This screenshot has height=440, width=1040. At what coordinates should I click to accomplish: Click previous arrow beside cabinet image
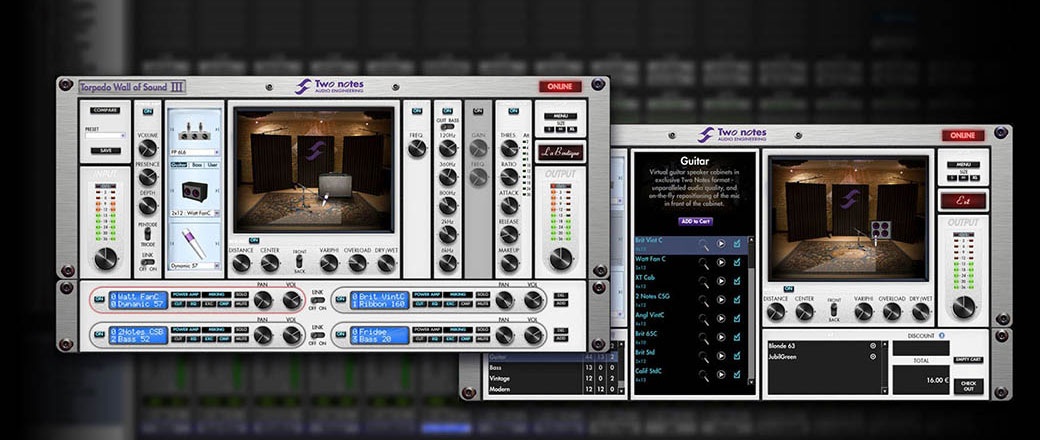173,192
